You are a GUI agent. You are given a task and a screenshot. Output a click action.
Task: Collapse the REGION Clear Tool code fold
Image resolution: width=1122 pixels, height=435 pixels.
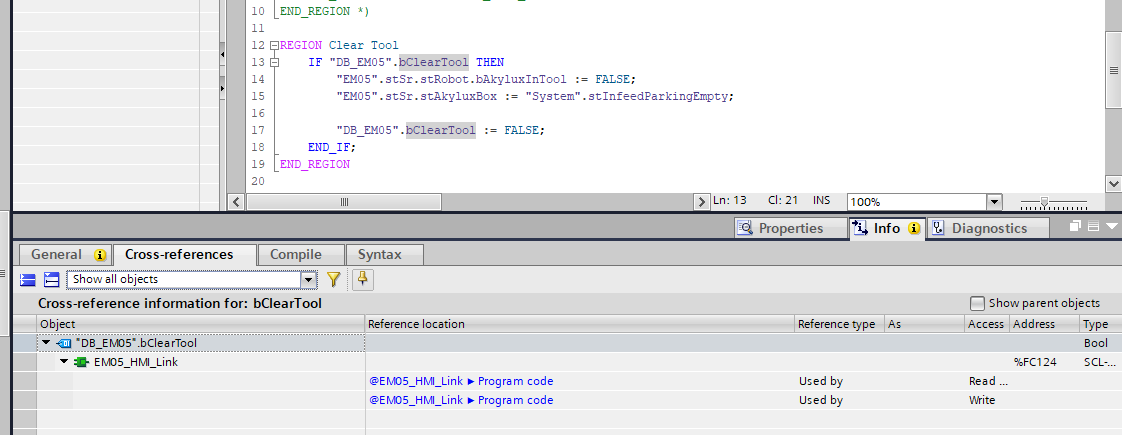click(x=274, y=46)
